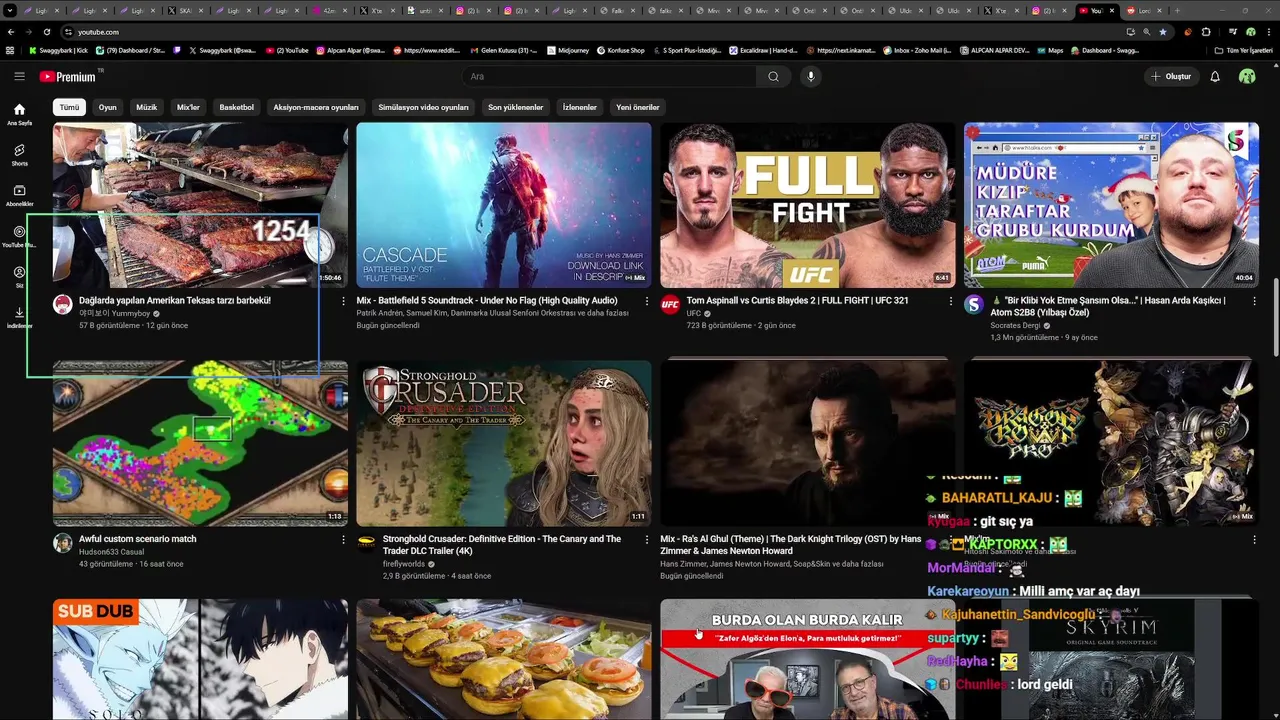Select the Müzik filter chip
The width and height of the screenshot is (1280, 720).
(147, 107)
